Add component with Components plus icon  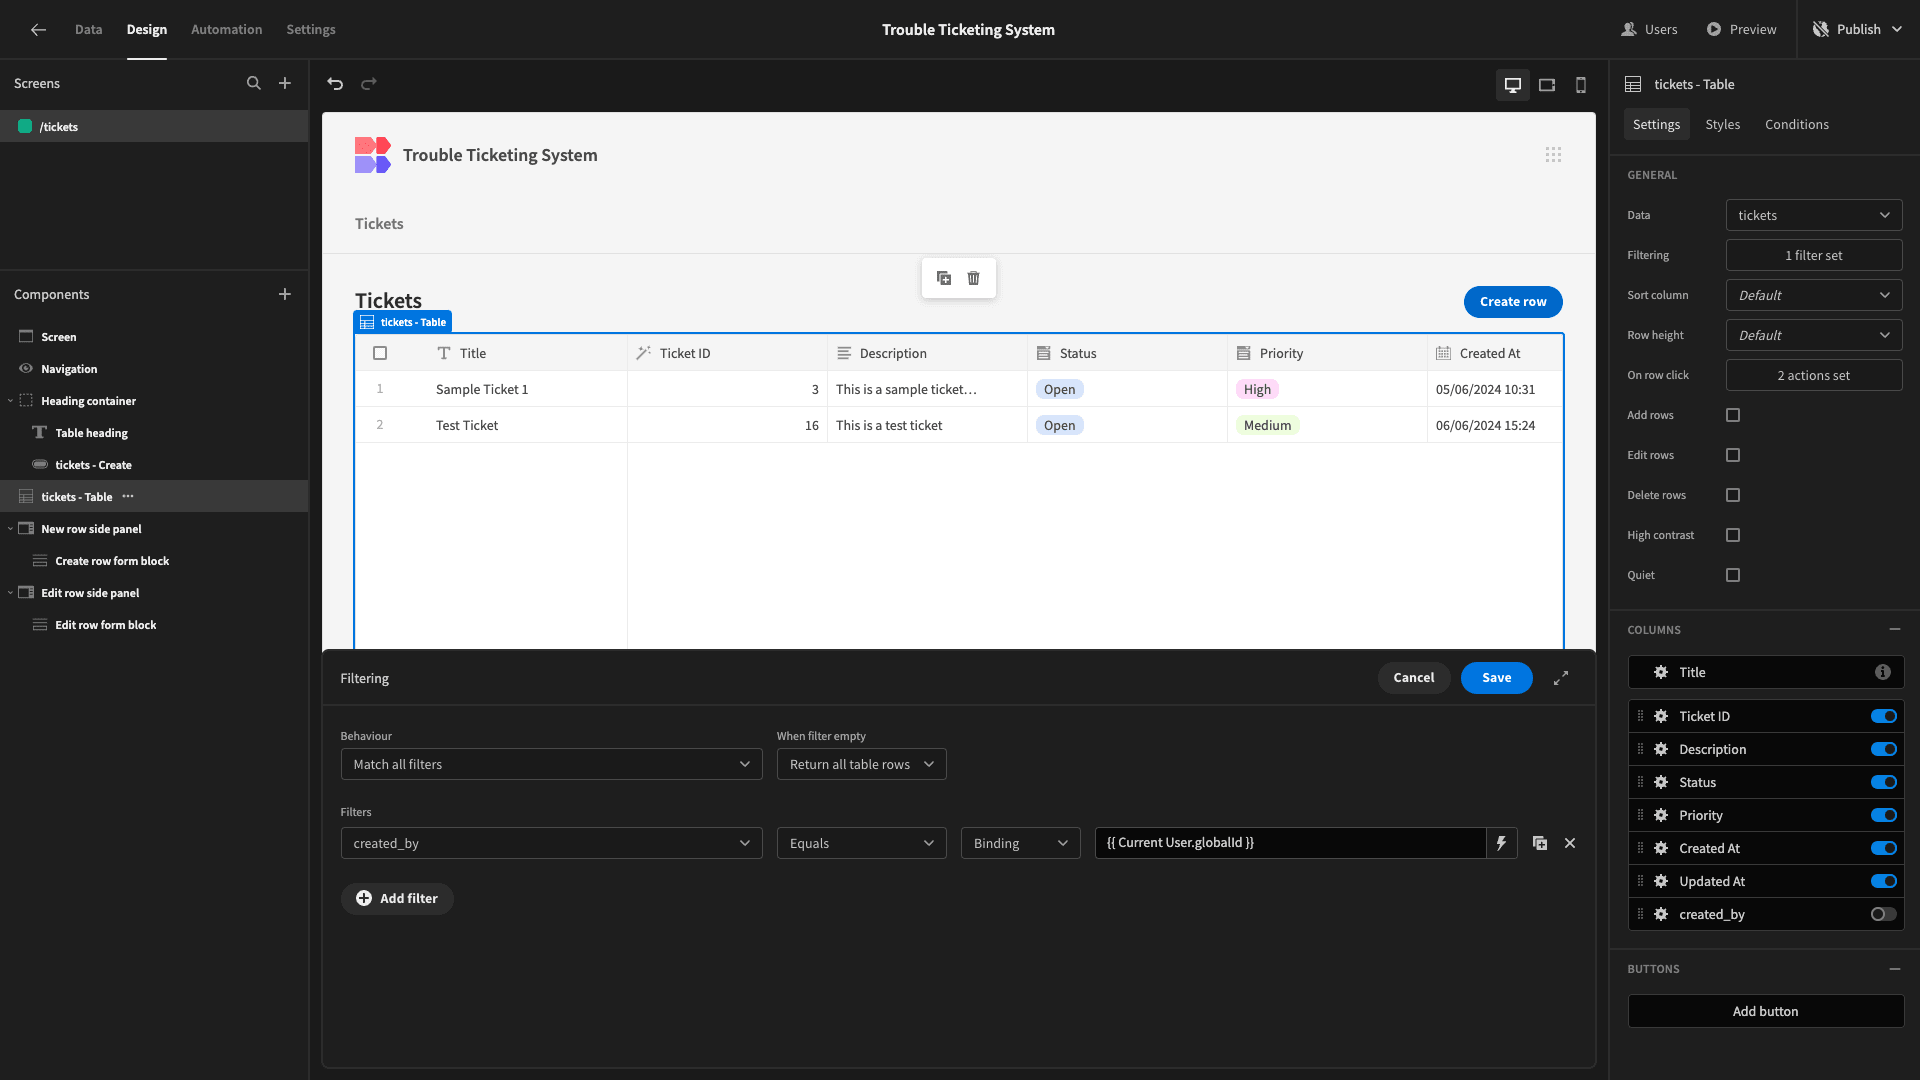click(285, 294)
